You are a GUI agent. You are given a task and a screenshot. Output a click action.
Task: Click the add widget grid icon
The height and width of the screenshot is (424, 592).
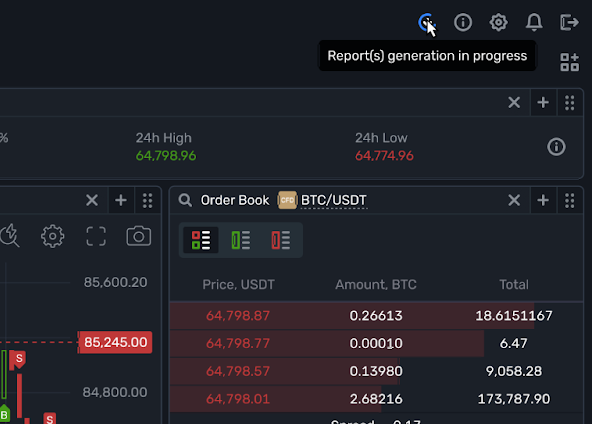click(569, 62)
